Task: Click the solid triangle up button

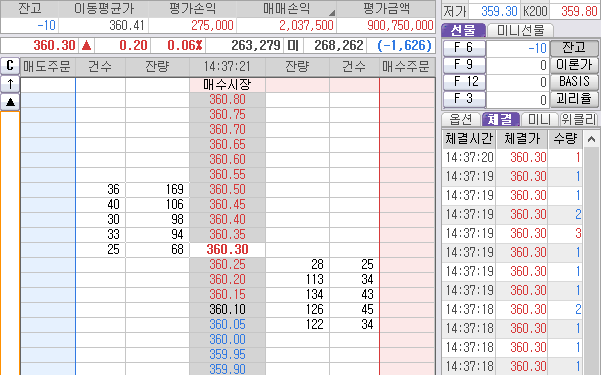Action: (x=10, y=102)
